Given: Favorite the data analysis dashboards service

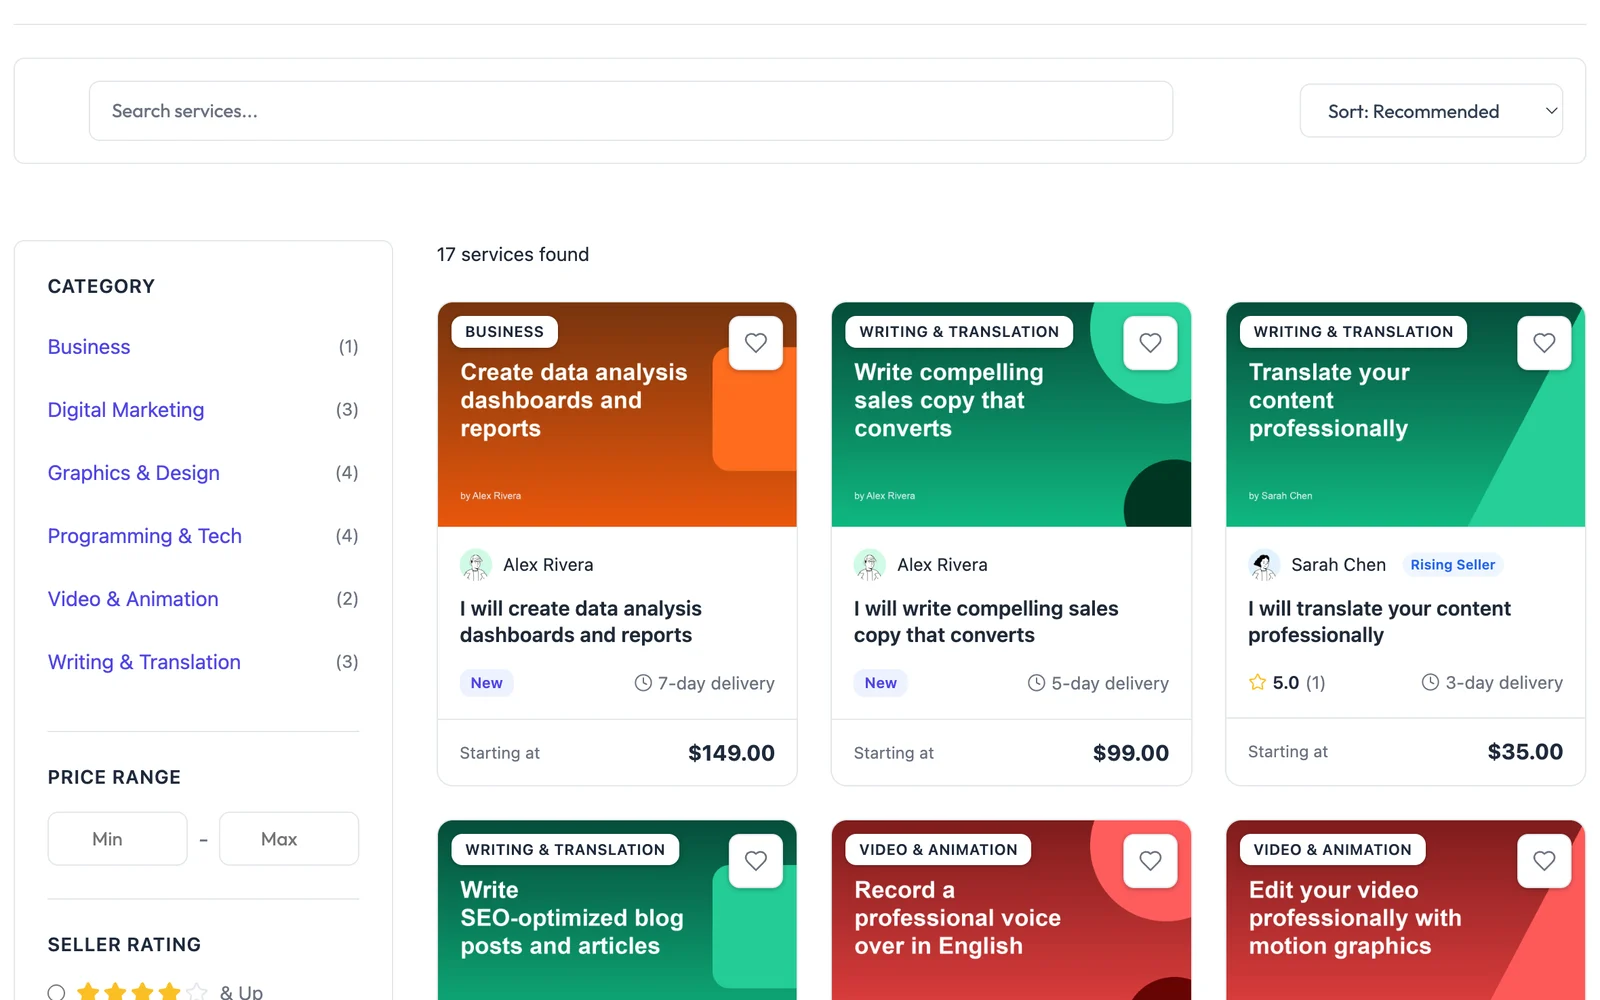Looking at the screenshot, I should tap(756, 343).
